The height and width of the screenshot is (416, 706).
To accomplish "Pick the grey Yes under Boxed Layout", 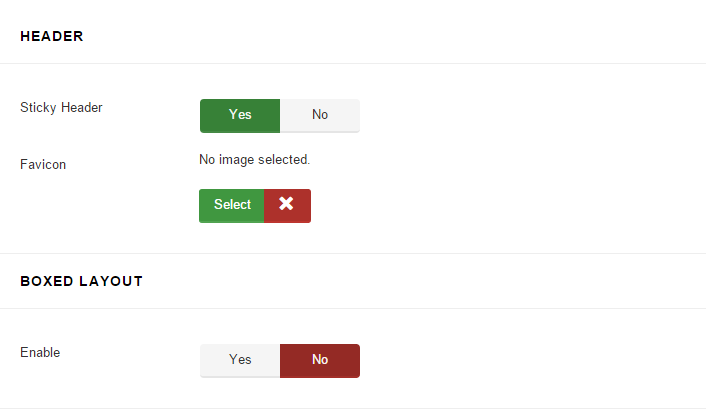I will [240, 361].
